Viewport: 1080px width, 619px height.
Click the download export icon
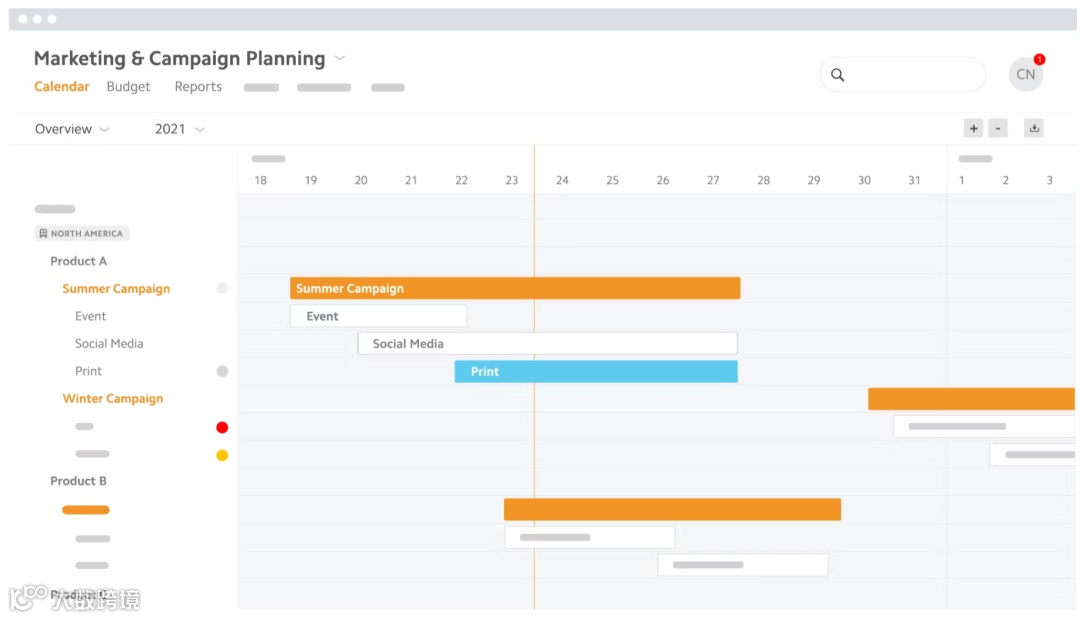coord(1034,128)
